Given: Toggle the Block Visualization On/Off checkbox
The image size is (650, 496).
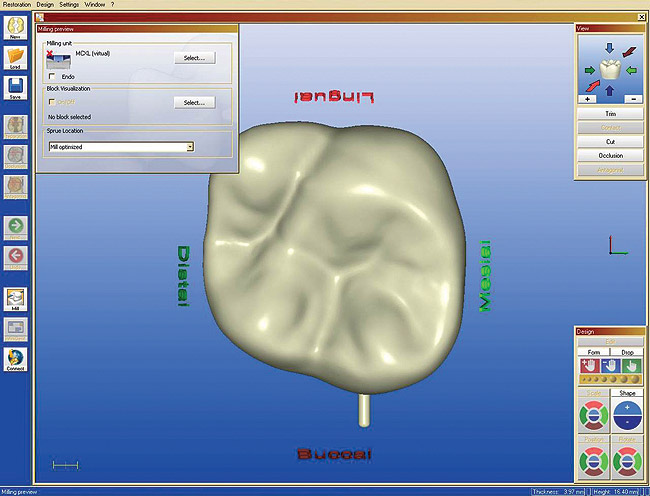Looking at the screenshot, I should 52,102.
